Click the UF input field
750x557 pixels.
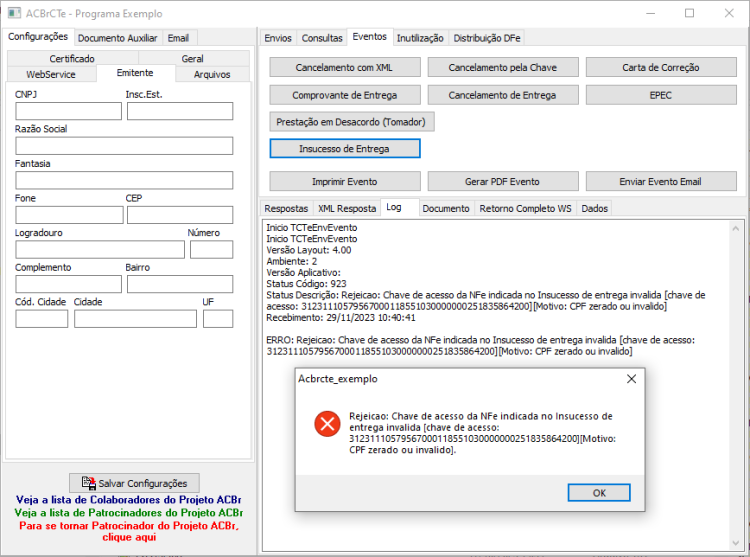[x=218, y=319]
